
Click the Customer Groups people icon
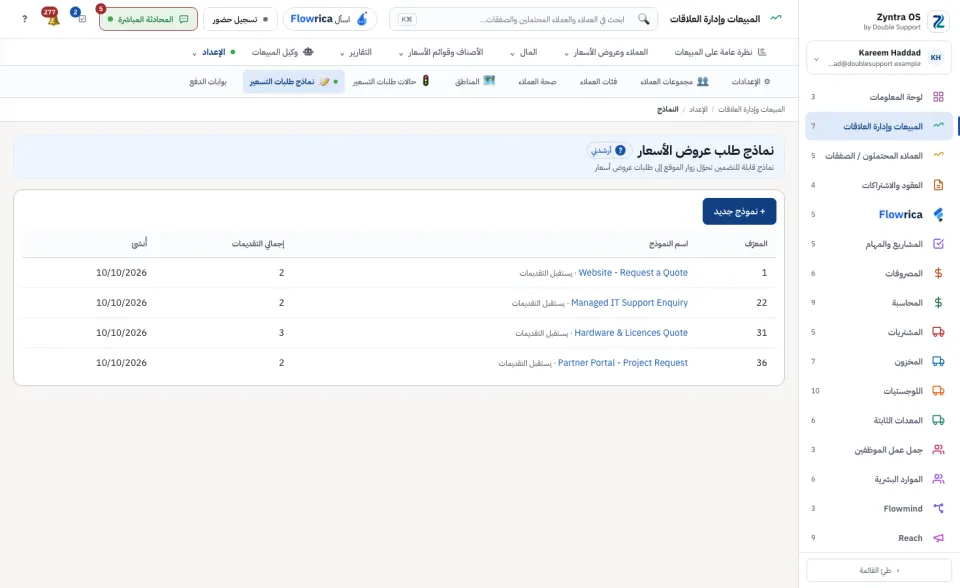pos(702,81)
